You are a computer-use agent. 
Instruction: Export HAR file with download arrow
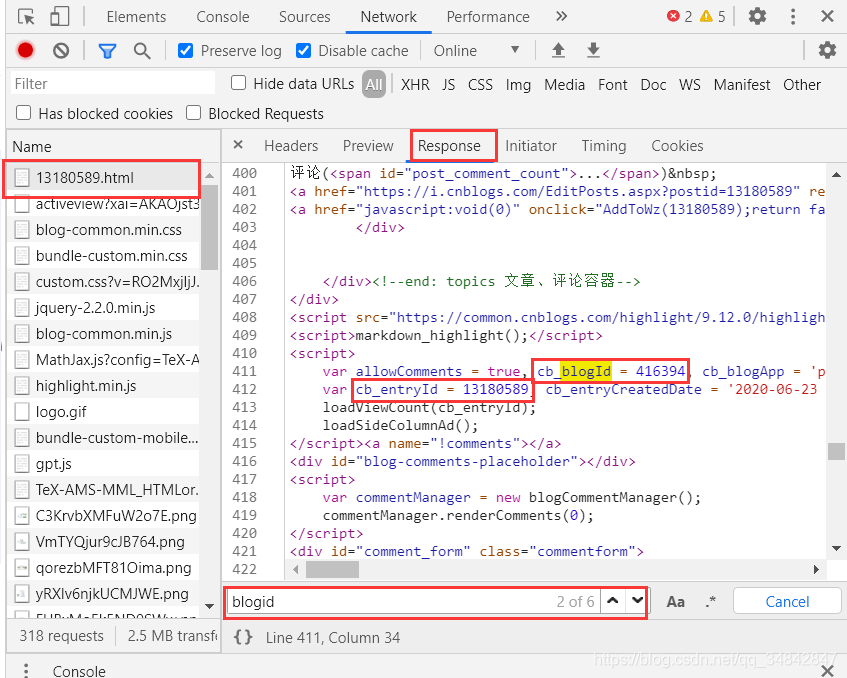pyautogui.click(x=593, y=50)
